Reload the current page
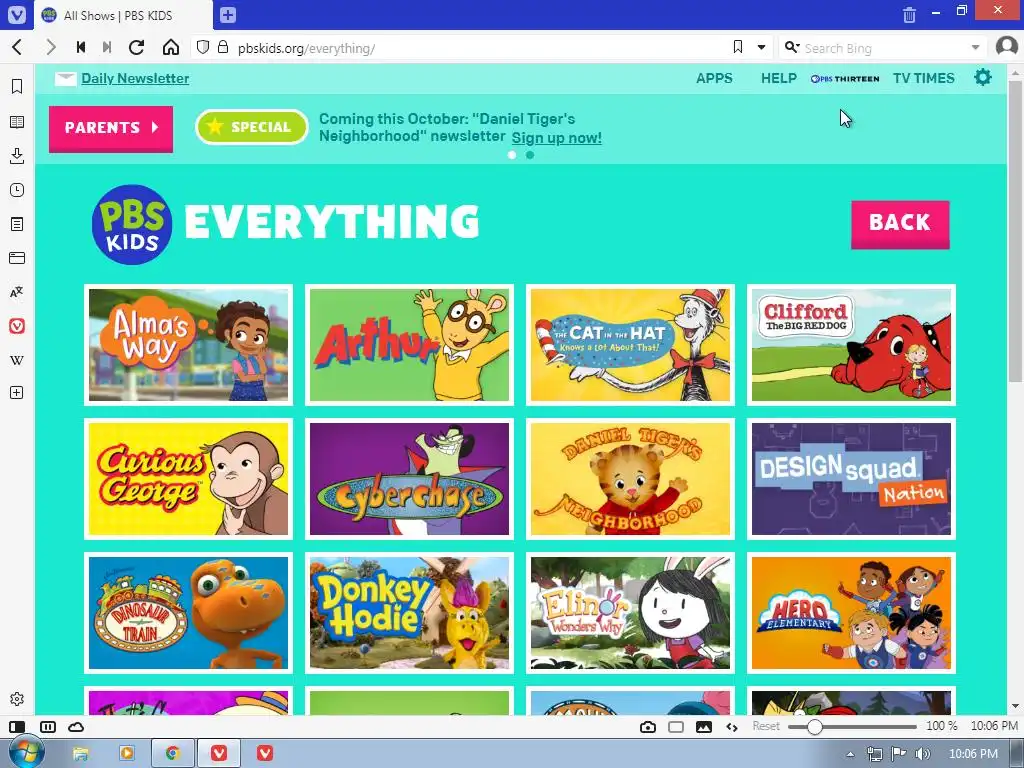This screenshot has height=768, width=1024. tap(136, 47)
